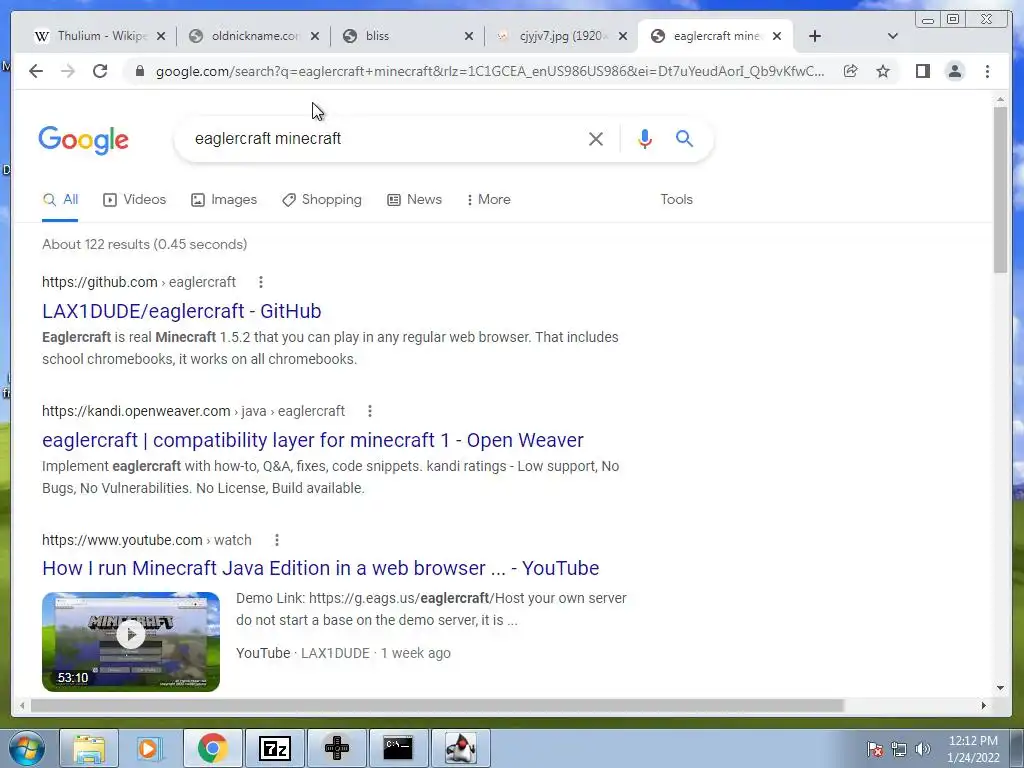Screen dimensions: 1024x768
Task: Open the Chrome profile avatar
Action: (x=955, y=71)
